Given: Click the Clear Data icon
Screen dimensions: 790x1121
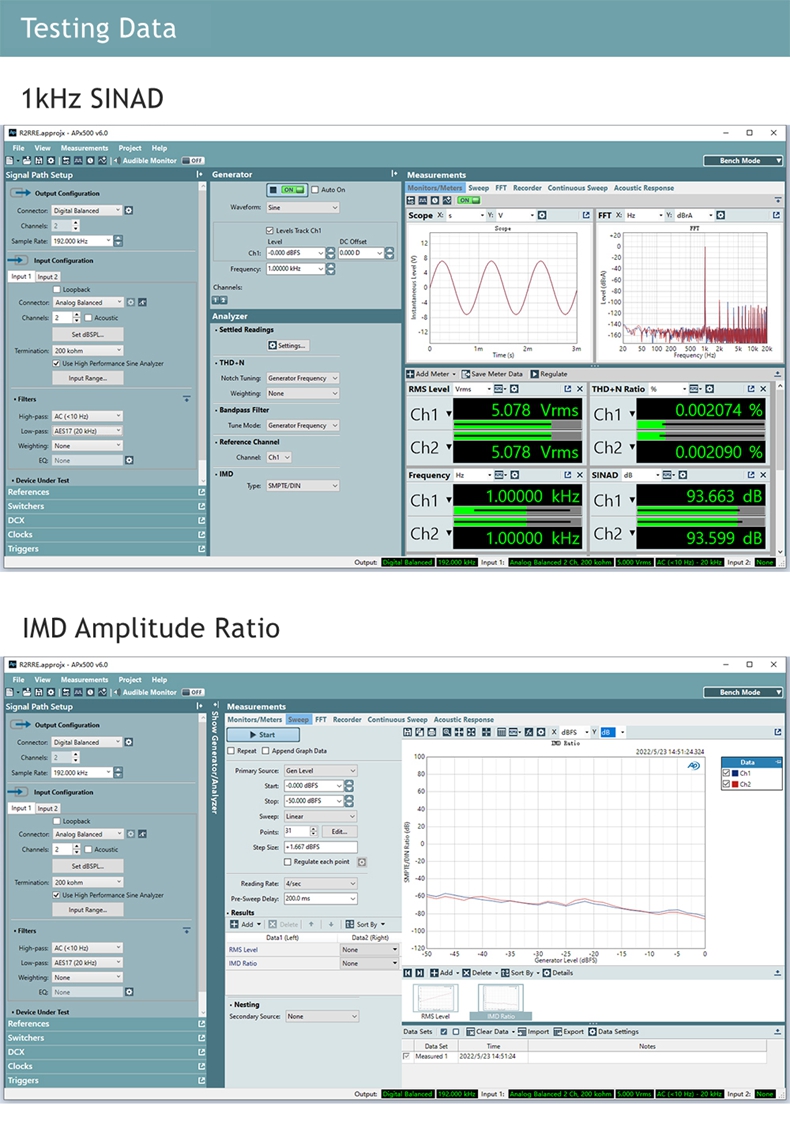Looking at the screenshot, I should [471, 1031].
